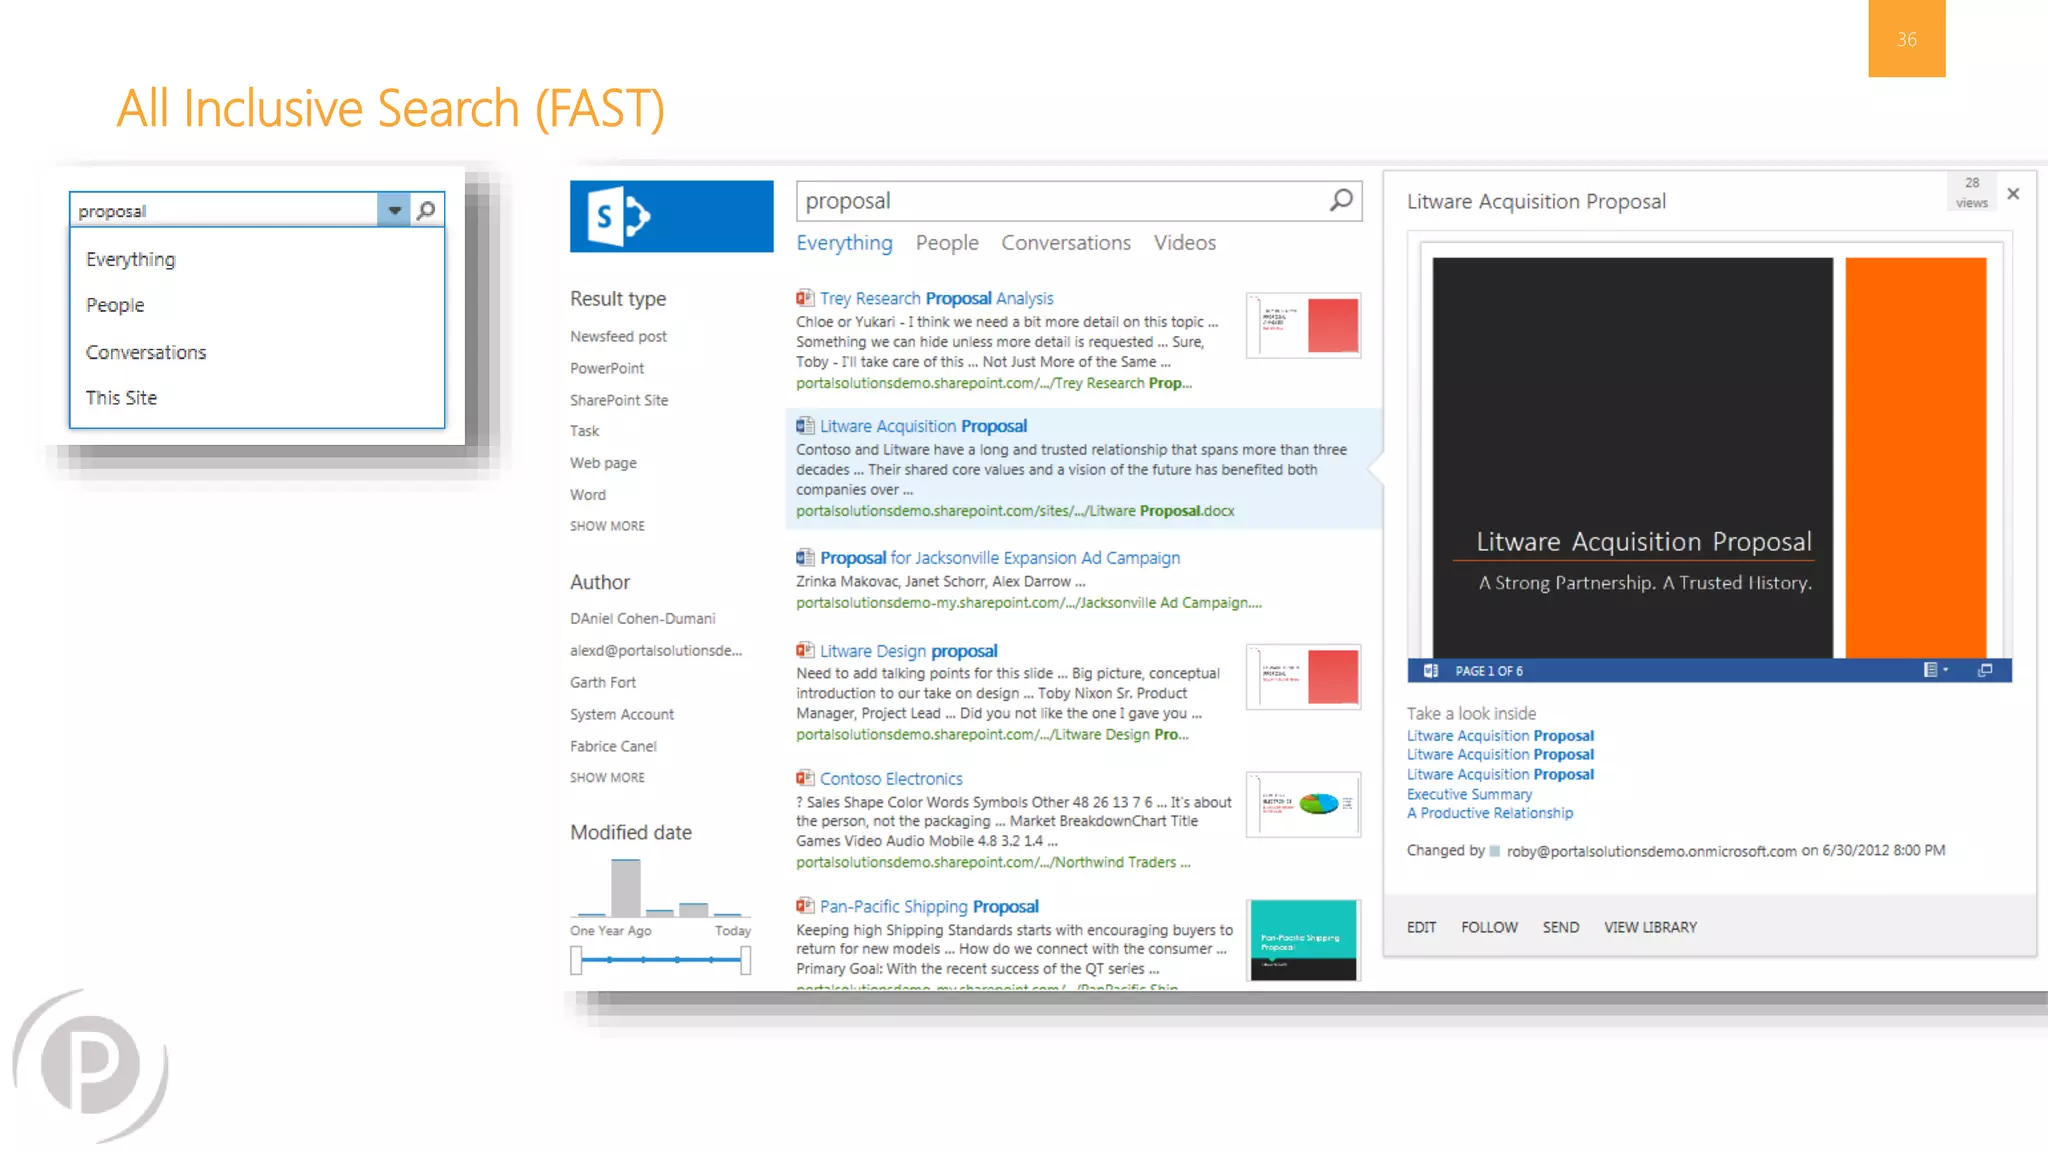The image size is (2048, 1152).
Task: Select People in the search scope dropdown
Action: (115, 305)
